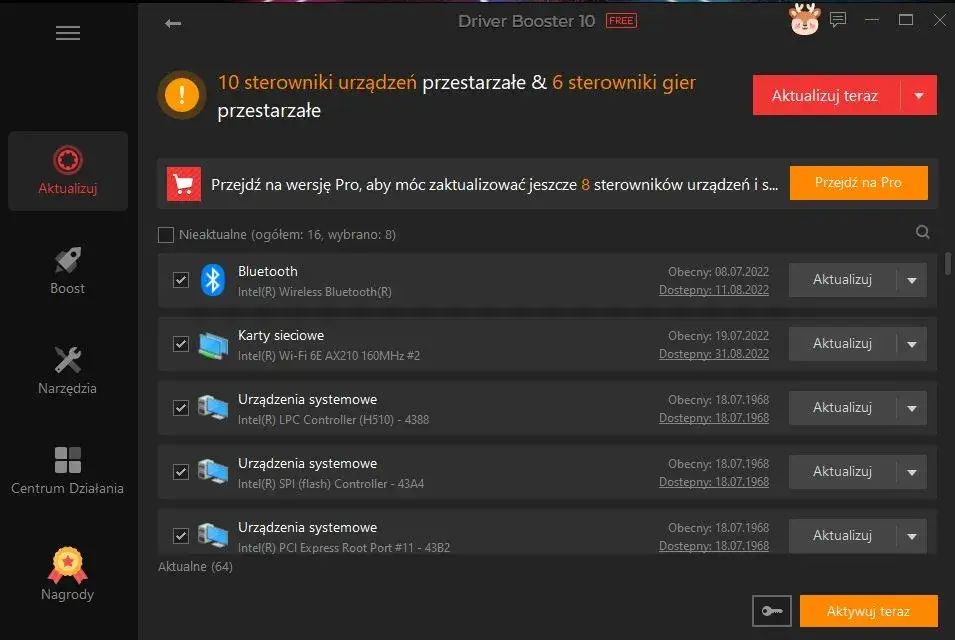Open the hamburger menu at top left
This screenshot has height=640, width=955.
click(x=67, y=33)
